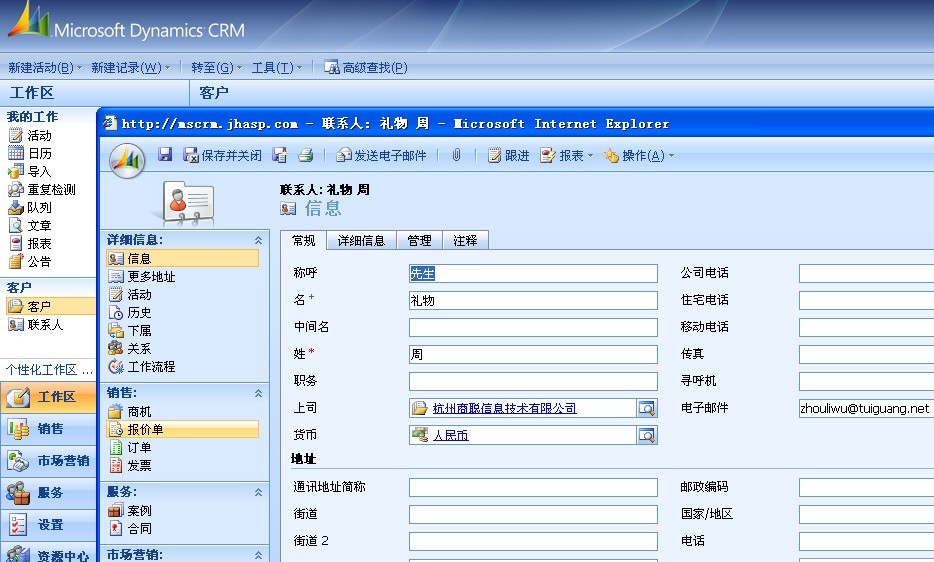The width and height of the screenshot is (934, 562).
Task: Click Send Email (发送电子邮件)
Action: [x=381, y=156]
